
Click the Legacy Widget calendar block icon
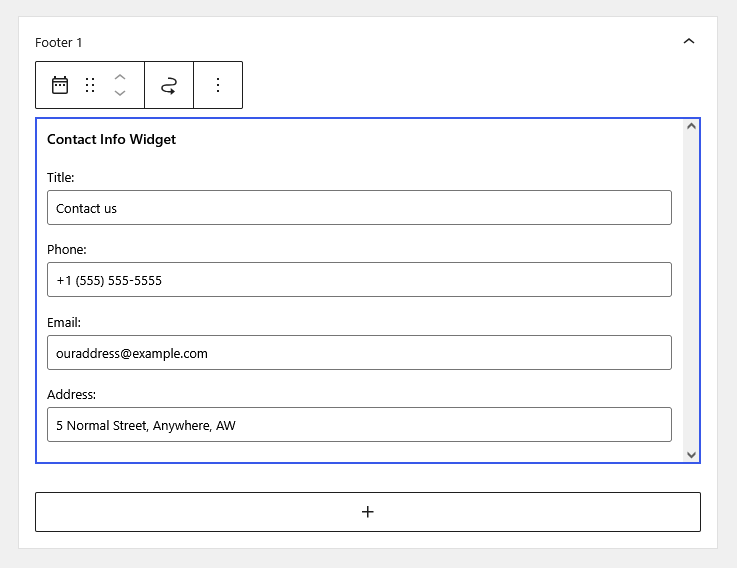tap(60, 85)
